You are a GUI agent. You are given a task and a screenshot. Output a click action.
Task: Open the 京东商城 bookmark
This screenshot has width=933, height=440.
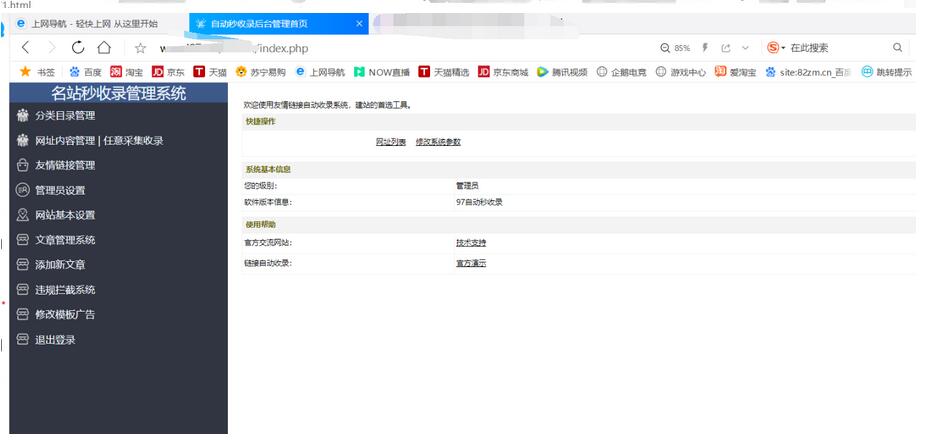click(503, 72)
